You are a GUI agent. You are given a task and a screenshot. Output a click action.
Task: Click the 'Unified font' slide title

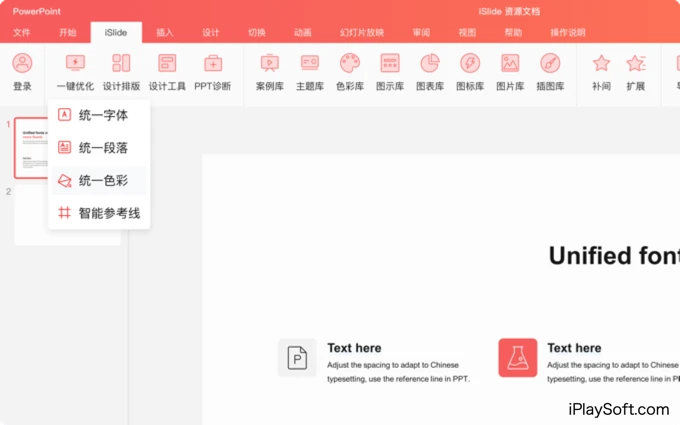[614, 255]
